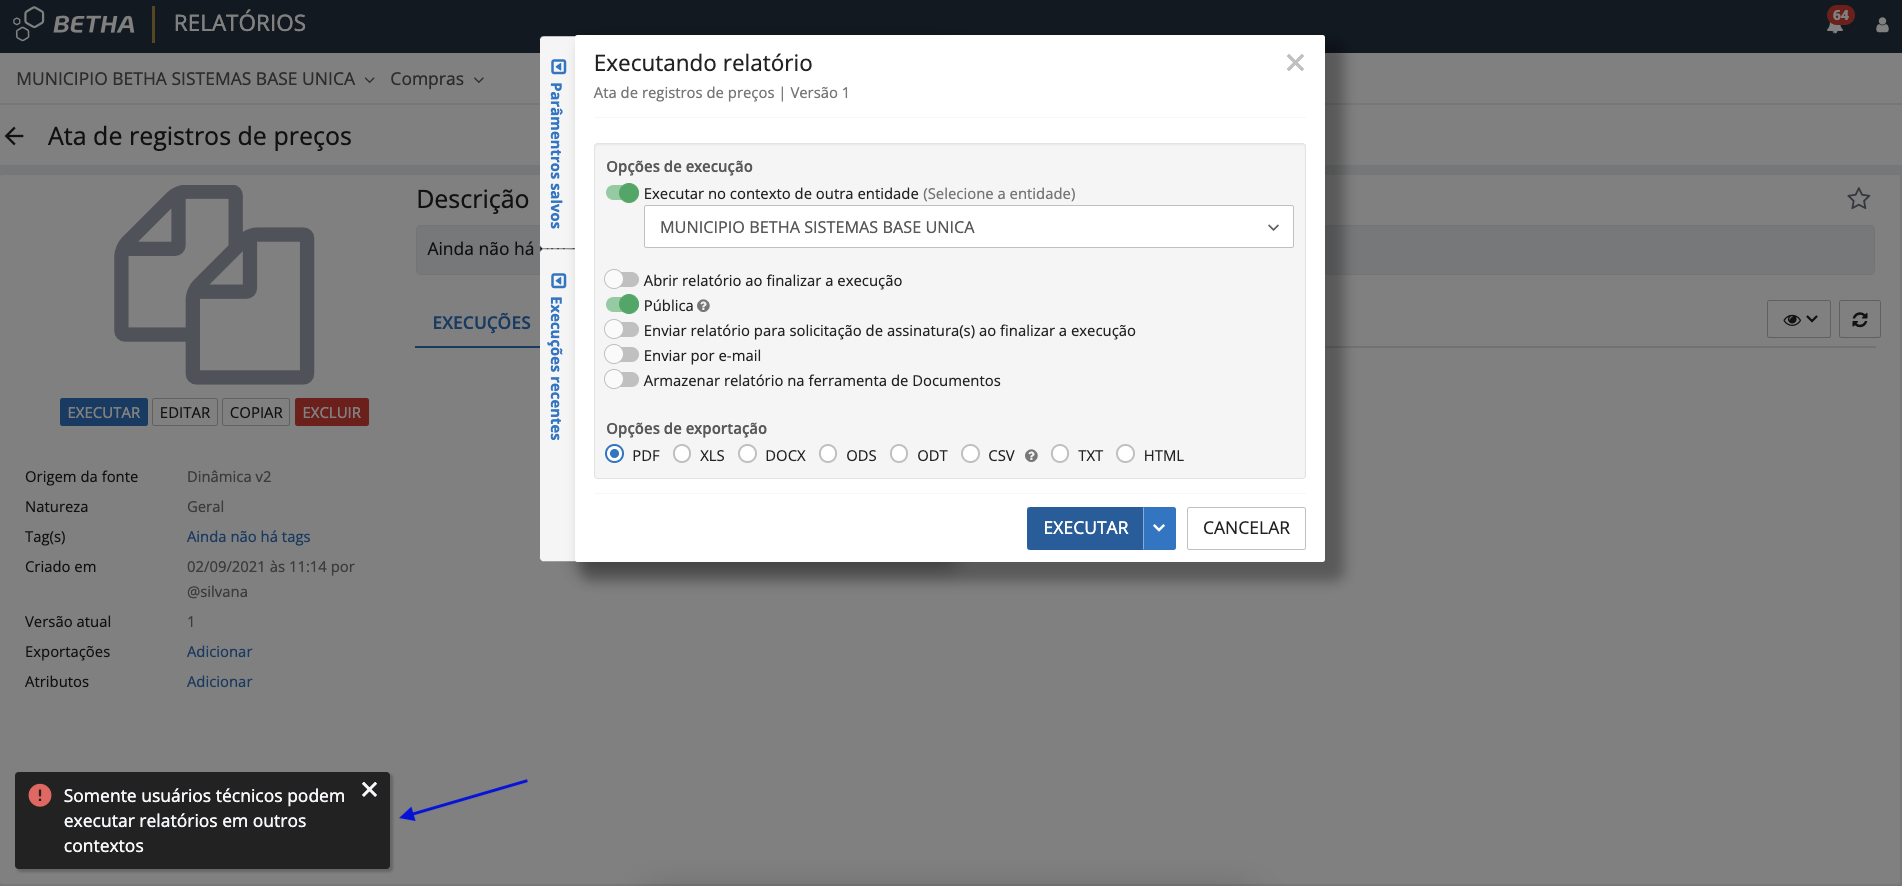The image size is (1902, 886).
Task: Toggle the Pública switch off
Action: coord(622,305)
